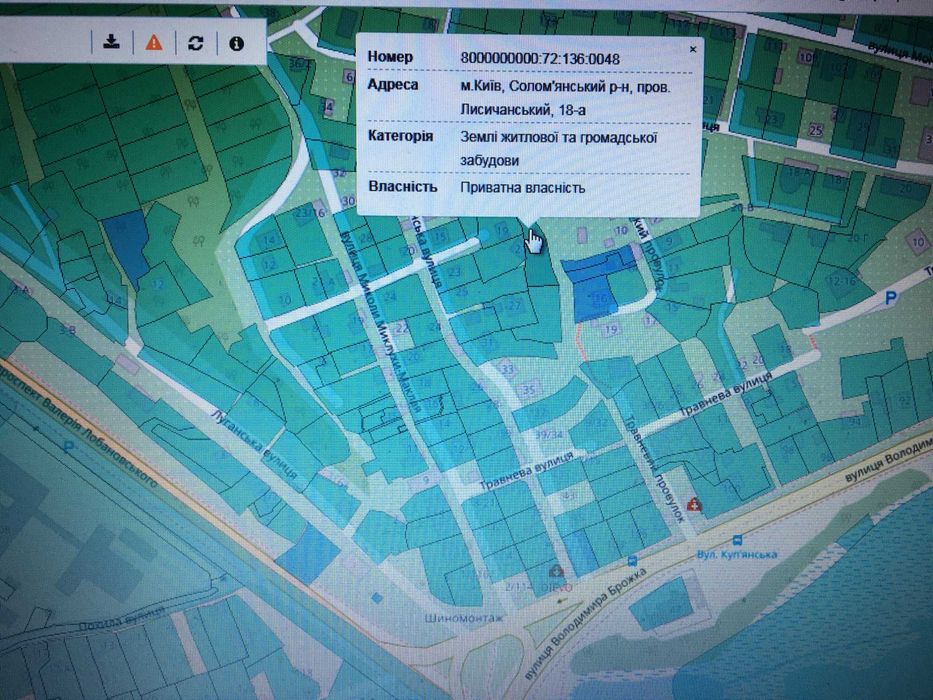Click the вулиця Володимира Брожка label

point(585,624)
